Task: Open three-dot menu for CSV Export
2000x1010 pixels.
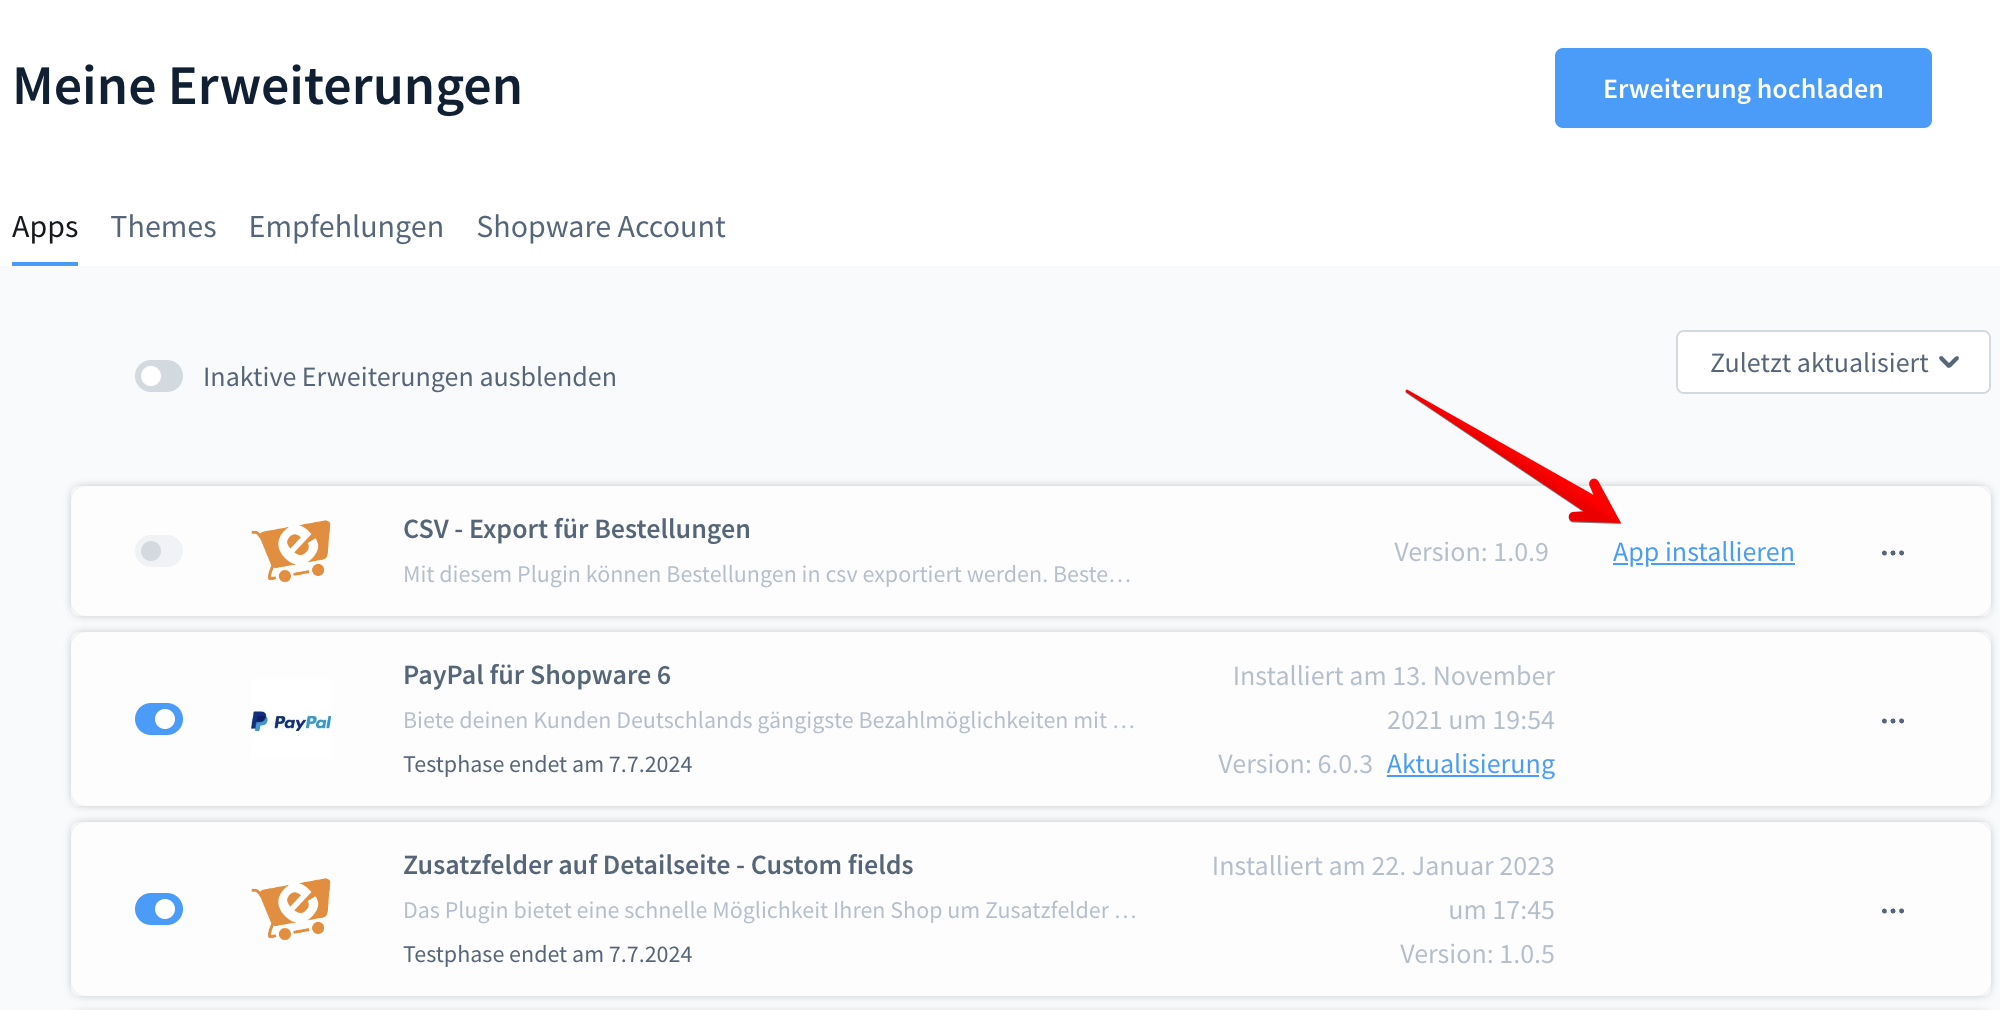Action: (x=1892, y=553)
